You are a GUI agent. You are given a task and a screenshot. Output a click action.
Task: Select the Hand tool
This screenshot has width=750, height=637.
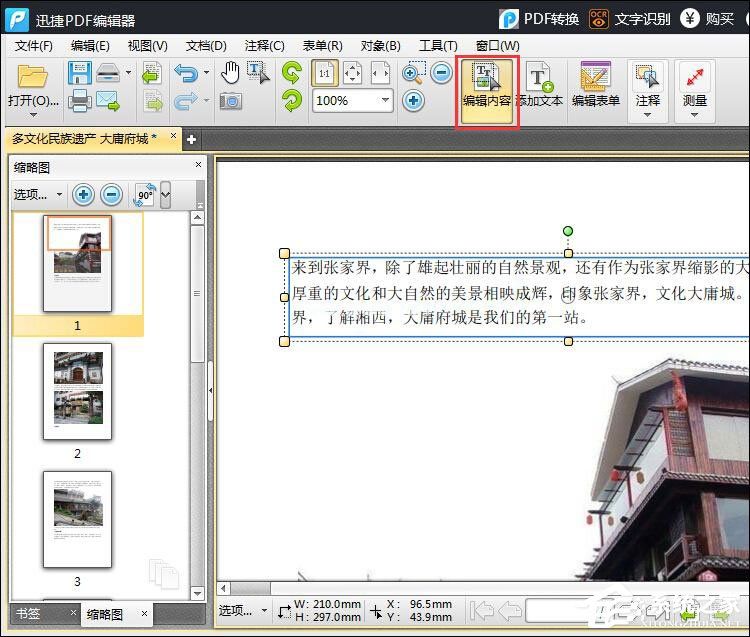click(230, 73)
